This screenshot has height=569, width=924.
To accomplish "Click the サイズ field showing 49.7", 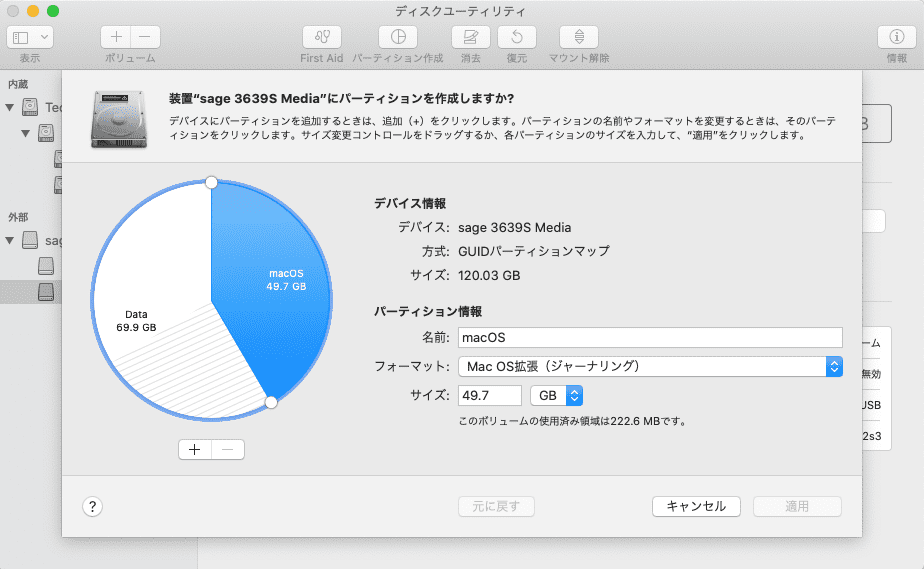I will click(490, 395).
